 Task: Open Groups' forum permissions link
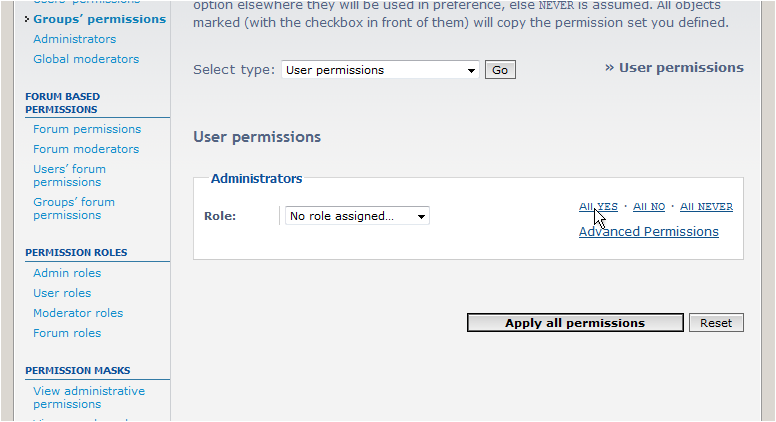coord(74,208)
